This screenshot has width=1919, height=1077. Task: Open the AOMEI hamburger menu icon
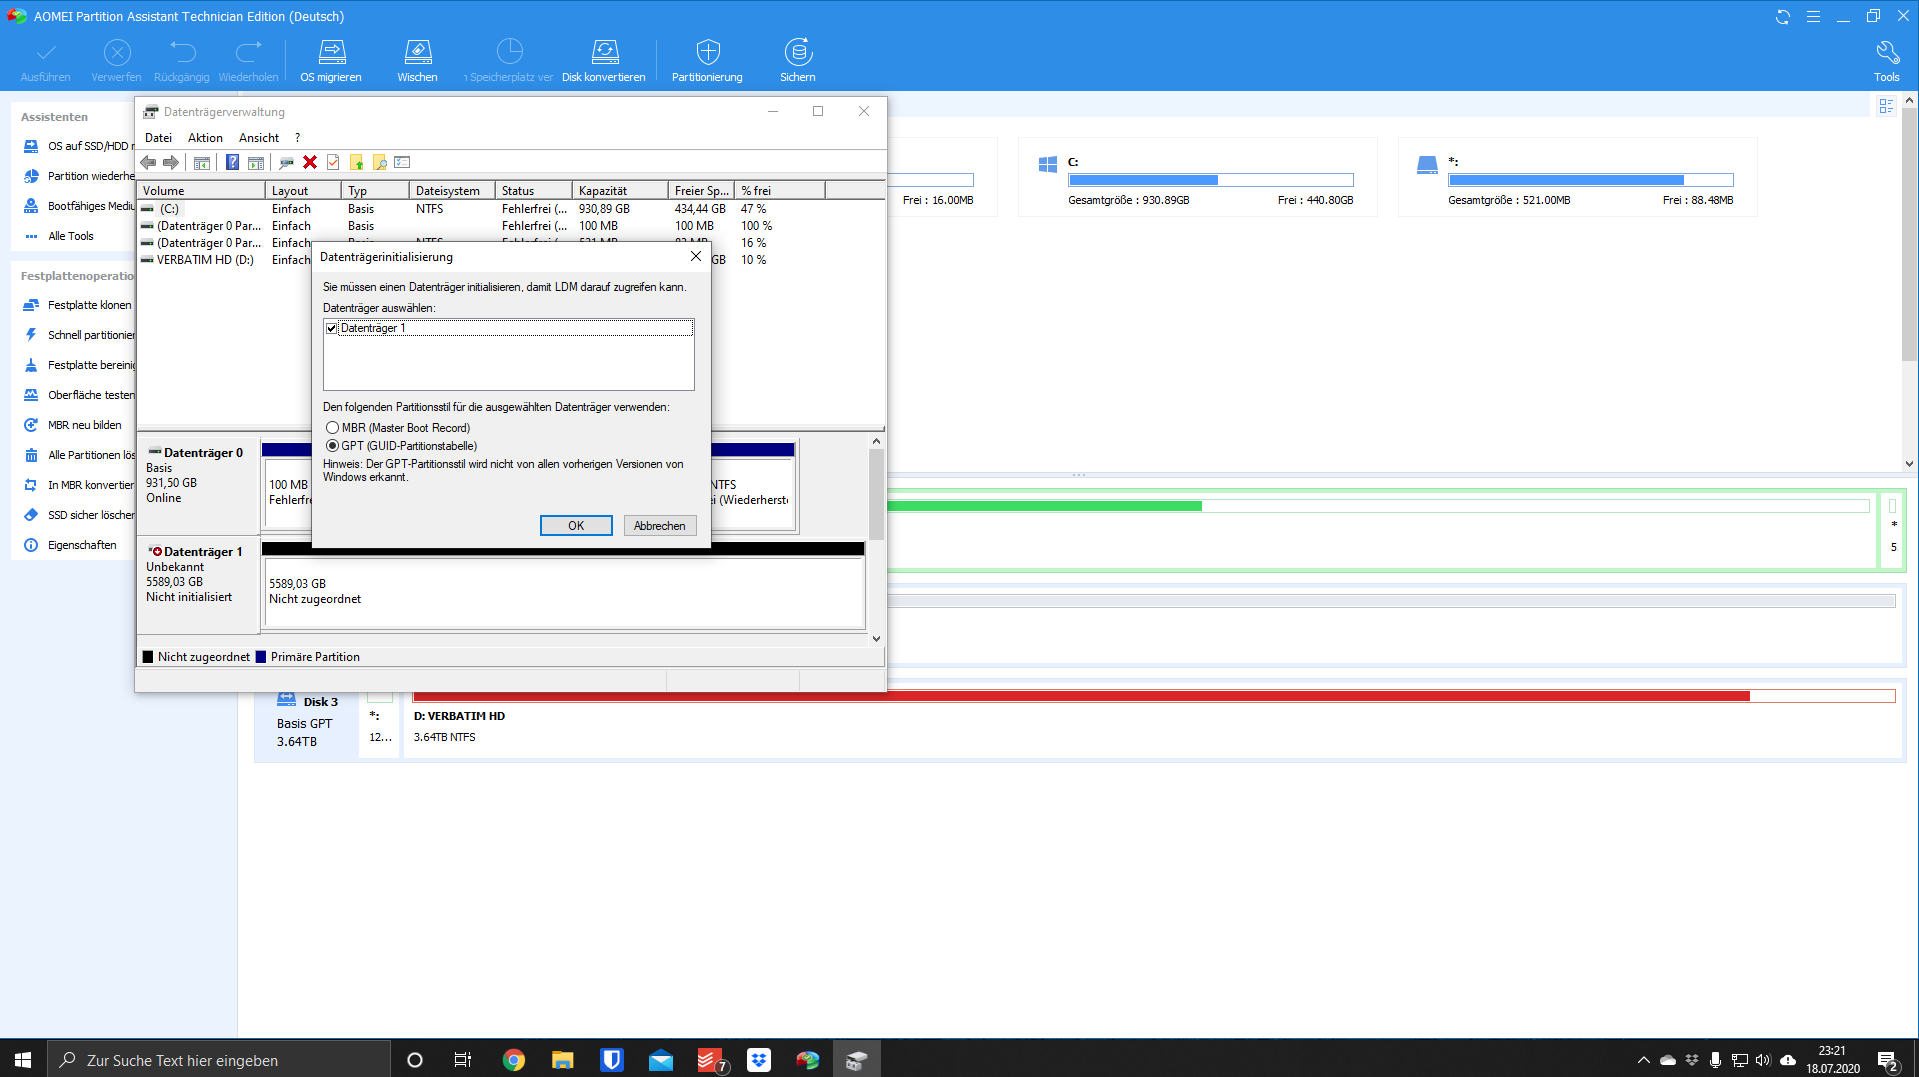click(x=1813, y=17)
